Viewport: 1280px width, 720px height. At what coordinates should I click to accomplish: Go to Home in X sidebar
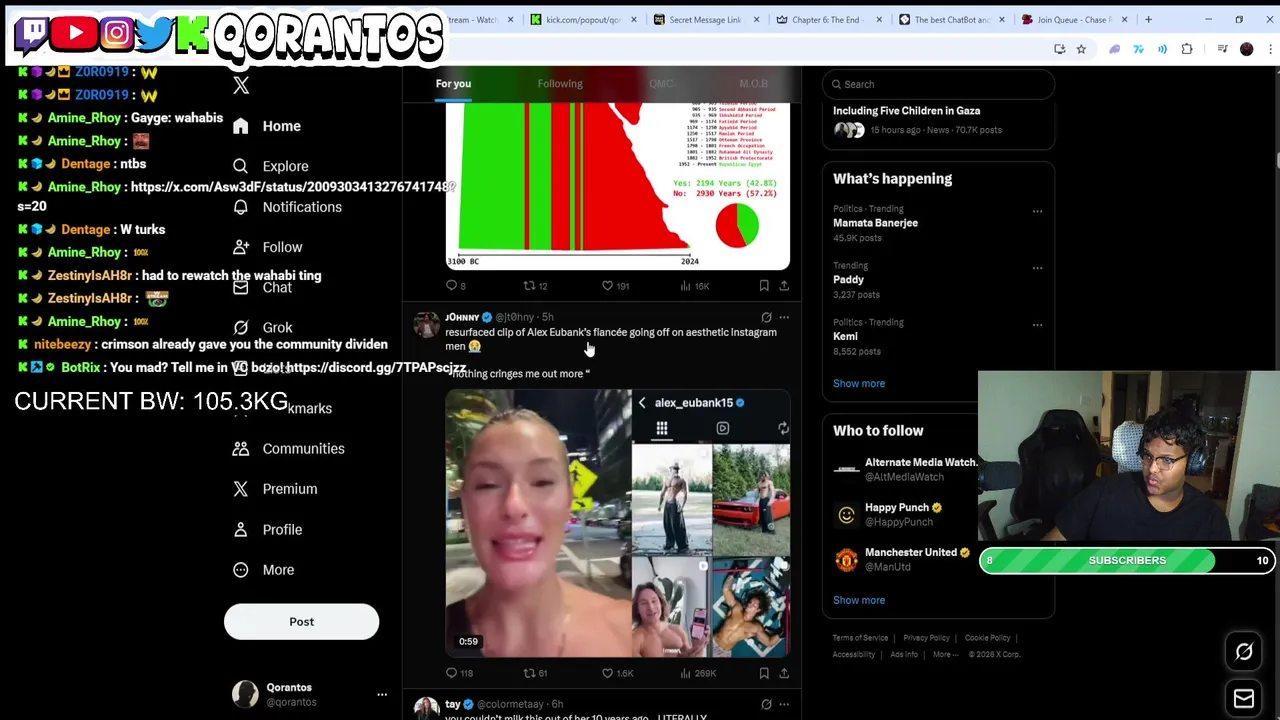pos(266,126)
